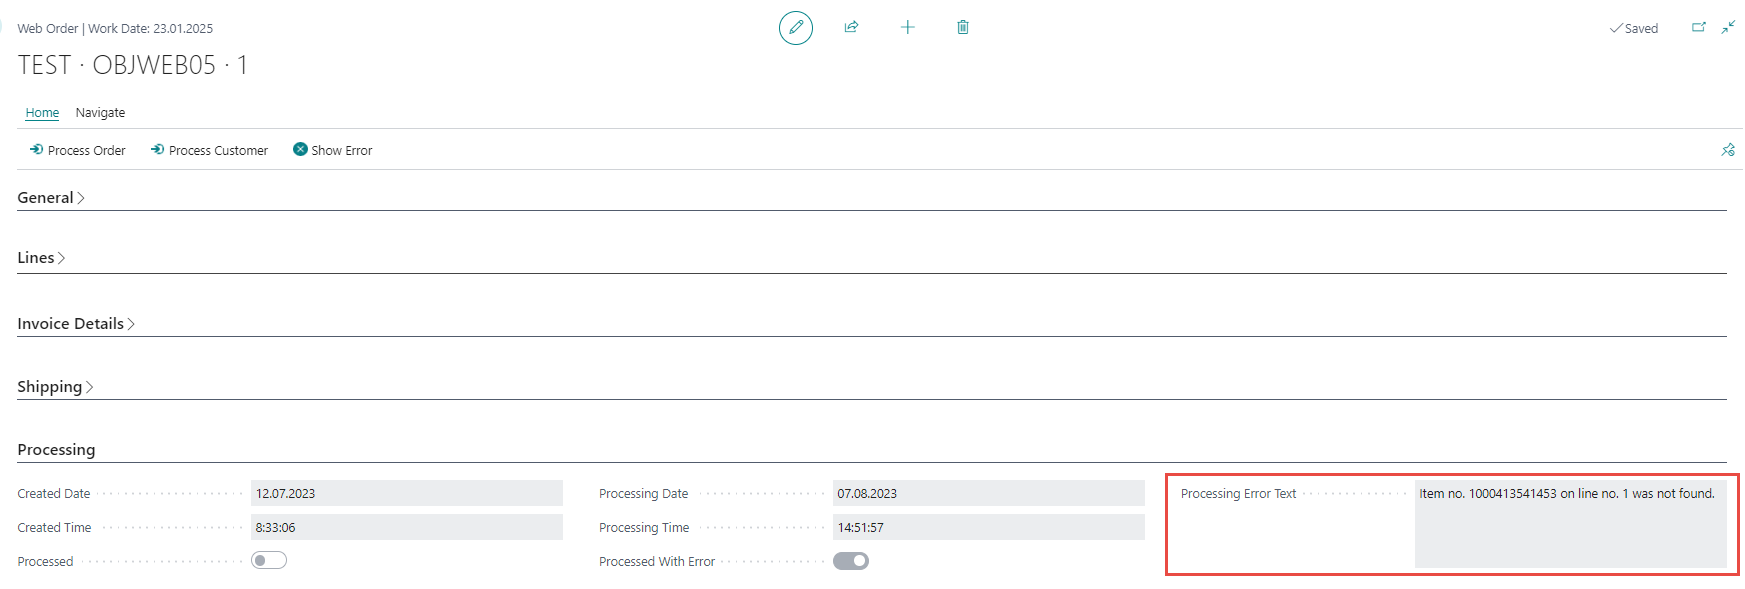
Task: Open the Navigate tab
Action: pos(100,113)
